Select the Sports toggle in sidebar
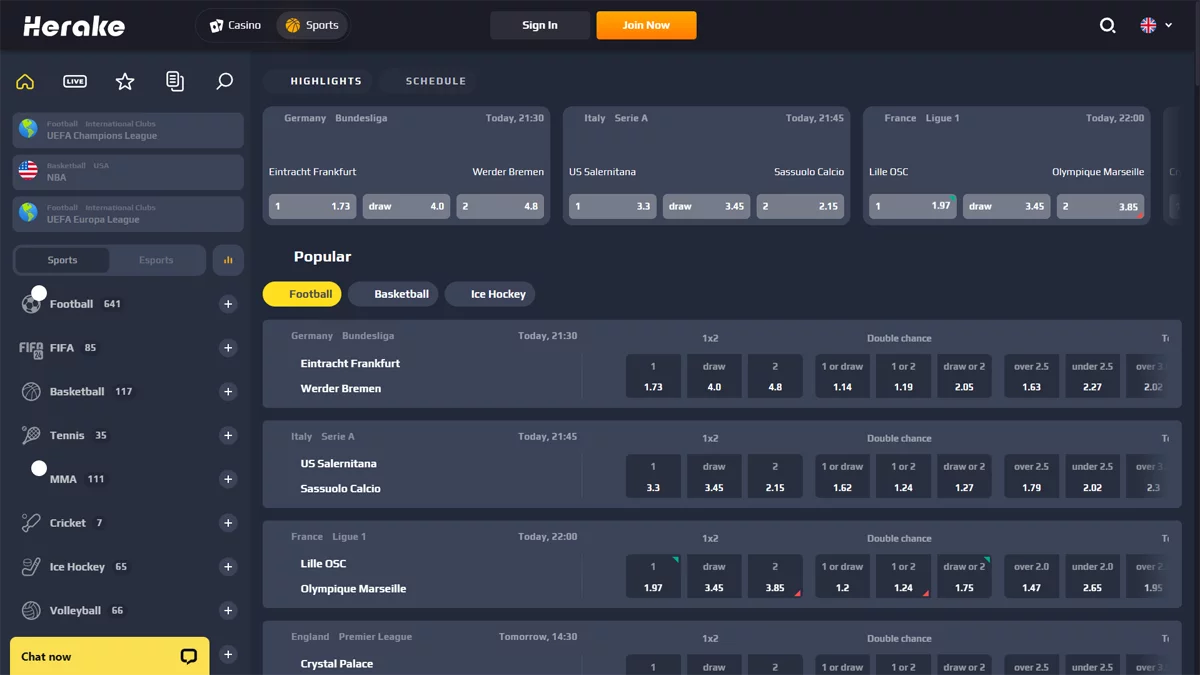The width and height of the screenshot is (1200, 675). pos(62,260)
